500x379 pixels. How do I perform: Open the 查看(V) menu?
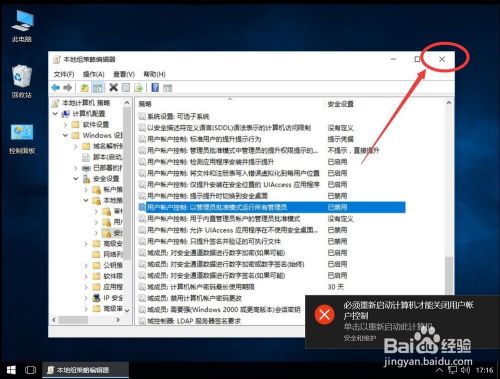(x=124, y=74)
